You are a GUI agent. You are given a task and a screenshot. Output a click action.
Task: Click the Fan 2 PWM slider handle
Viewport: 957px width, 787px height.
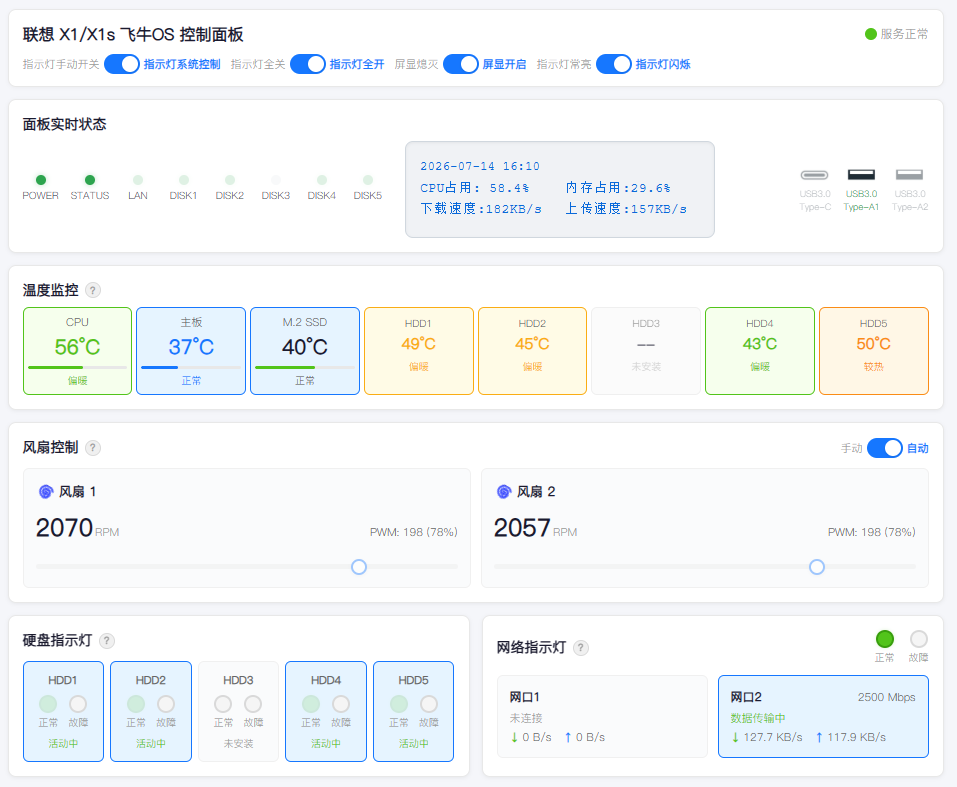coord(817,567)
